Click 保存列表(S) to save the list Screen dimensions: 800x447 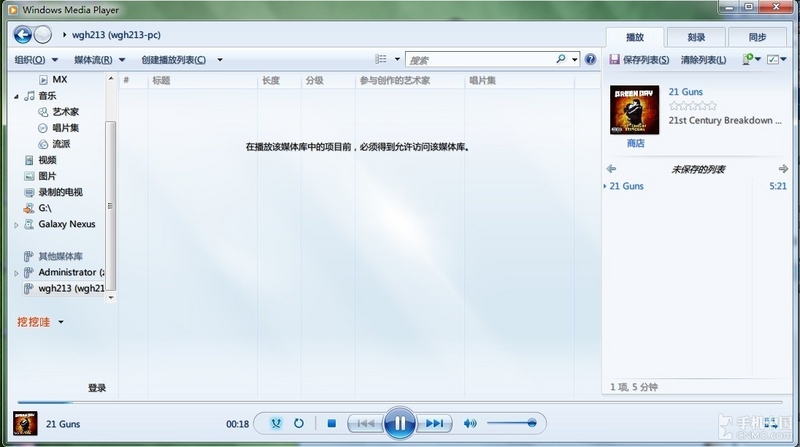point(640,60)
